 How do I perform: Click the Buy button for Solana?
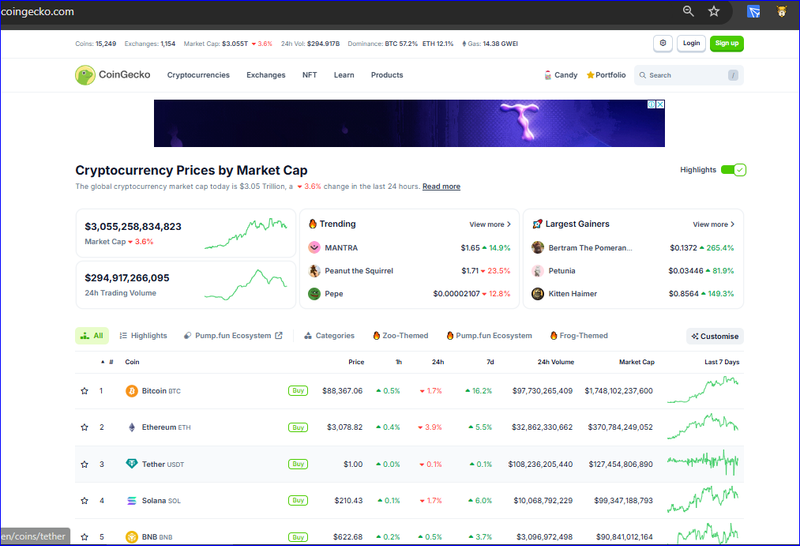point(298,501)
